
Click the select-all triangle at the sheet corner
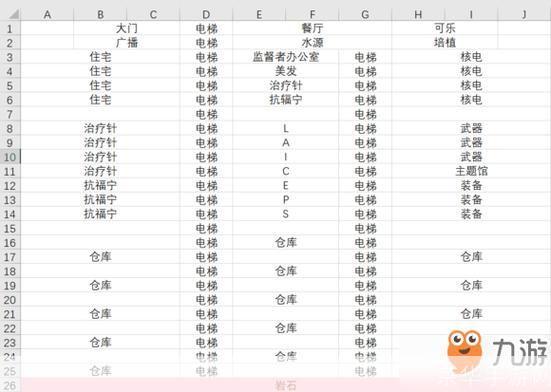[13, 14]
